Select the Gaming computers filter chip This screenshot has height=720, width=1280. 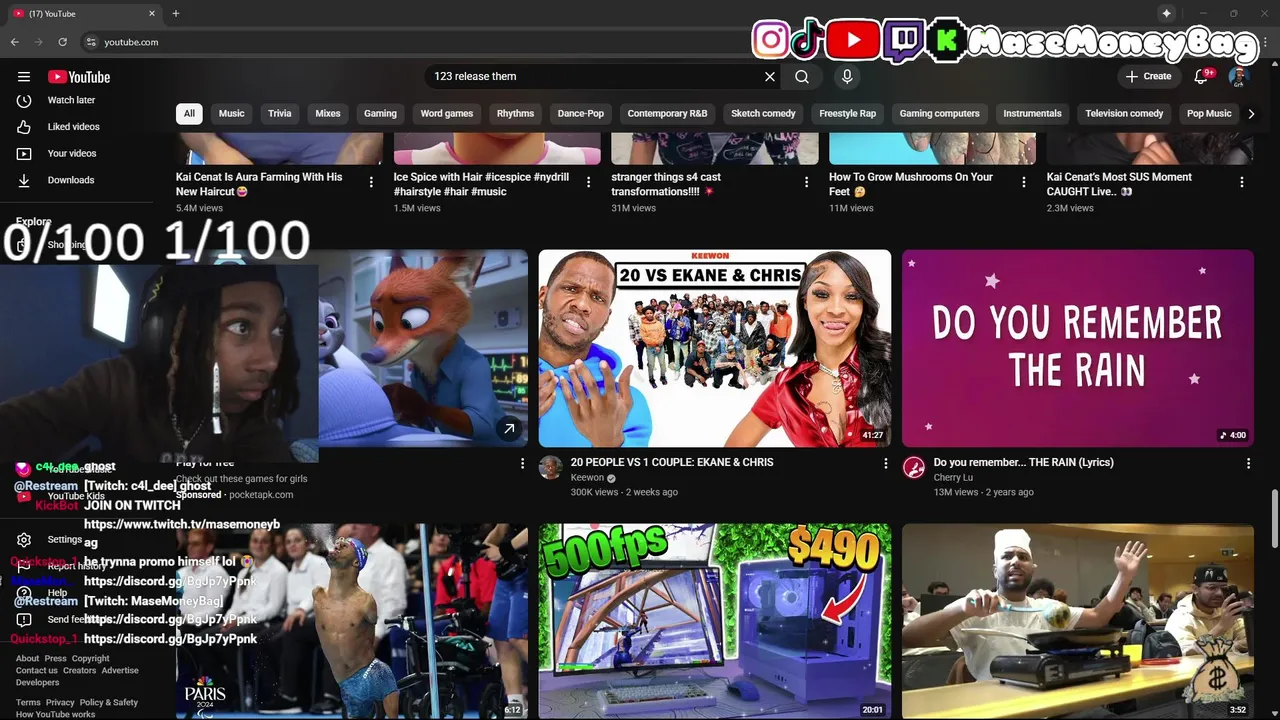(x=940, y=114)
